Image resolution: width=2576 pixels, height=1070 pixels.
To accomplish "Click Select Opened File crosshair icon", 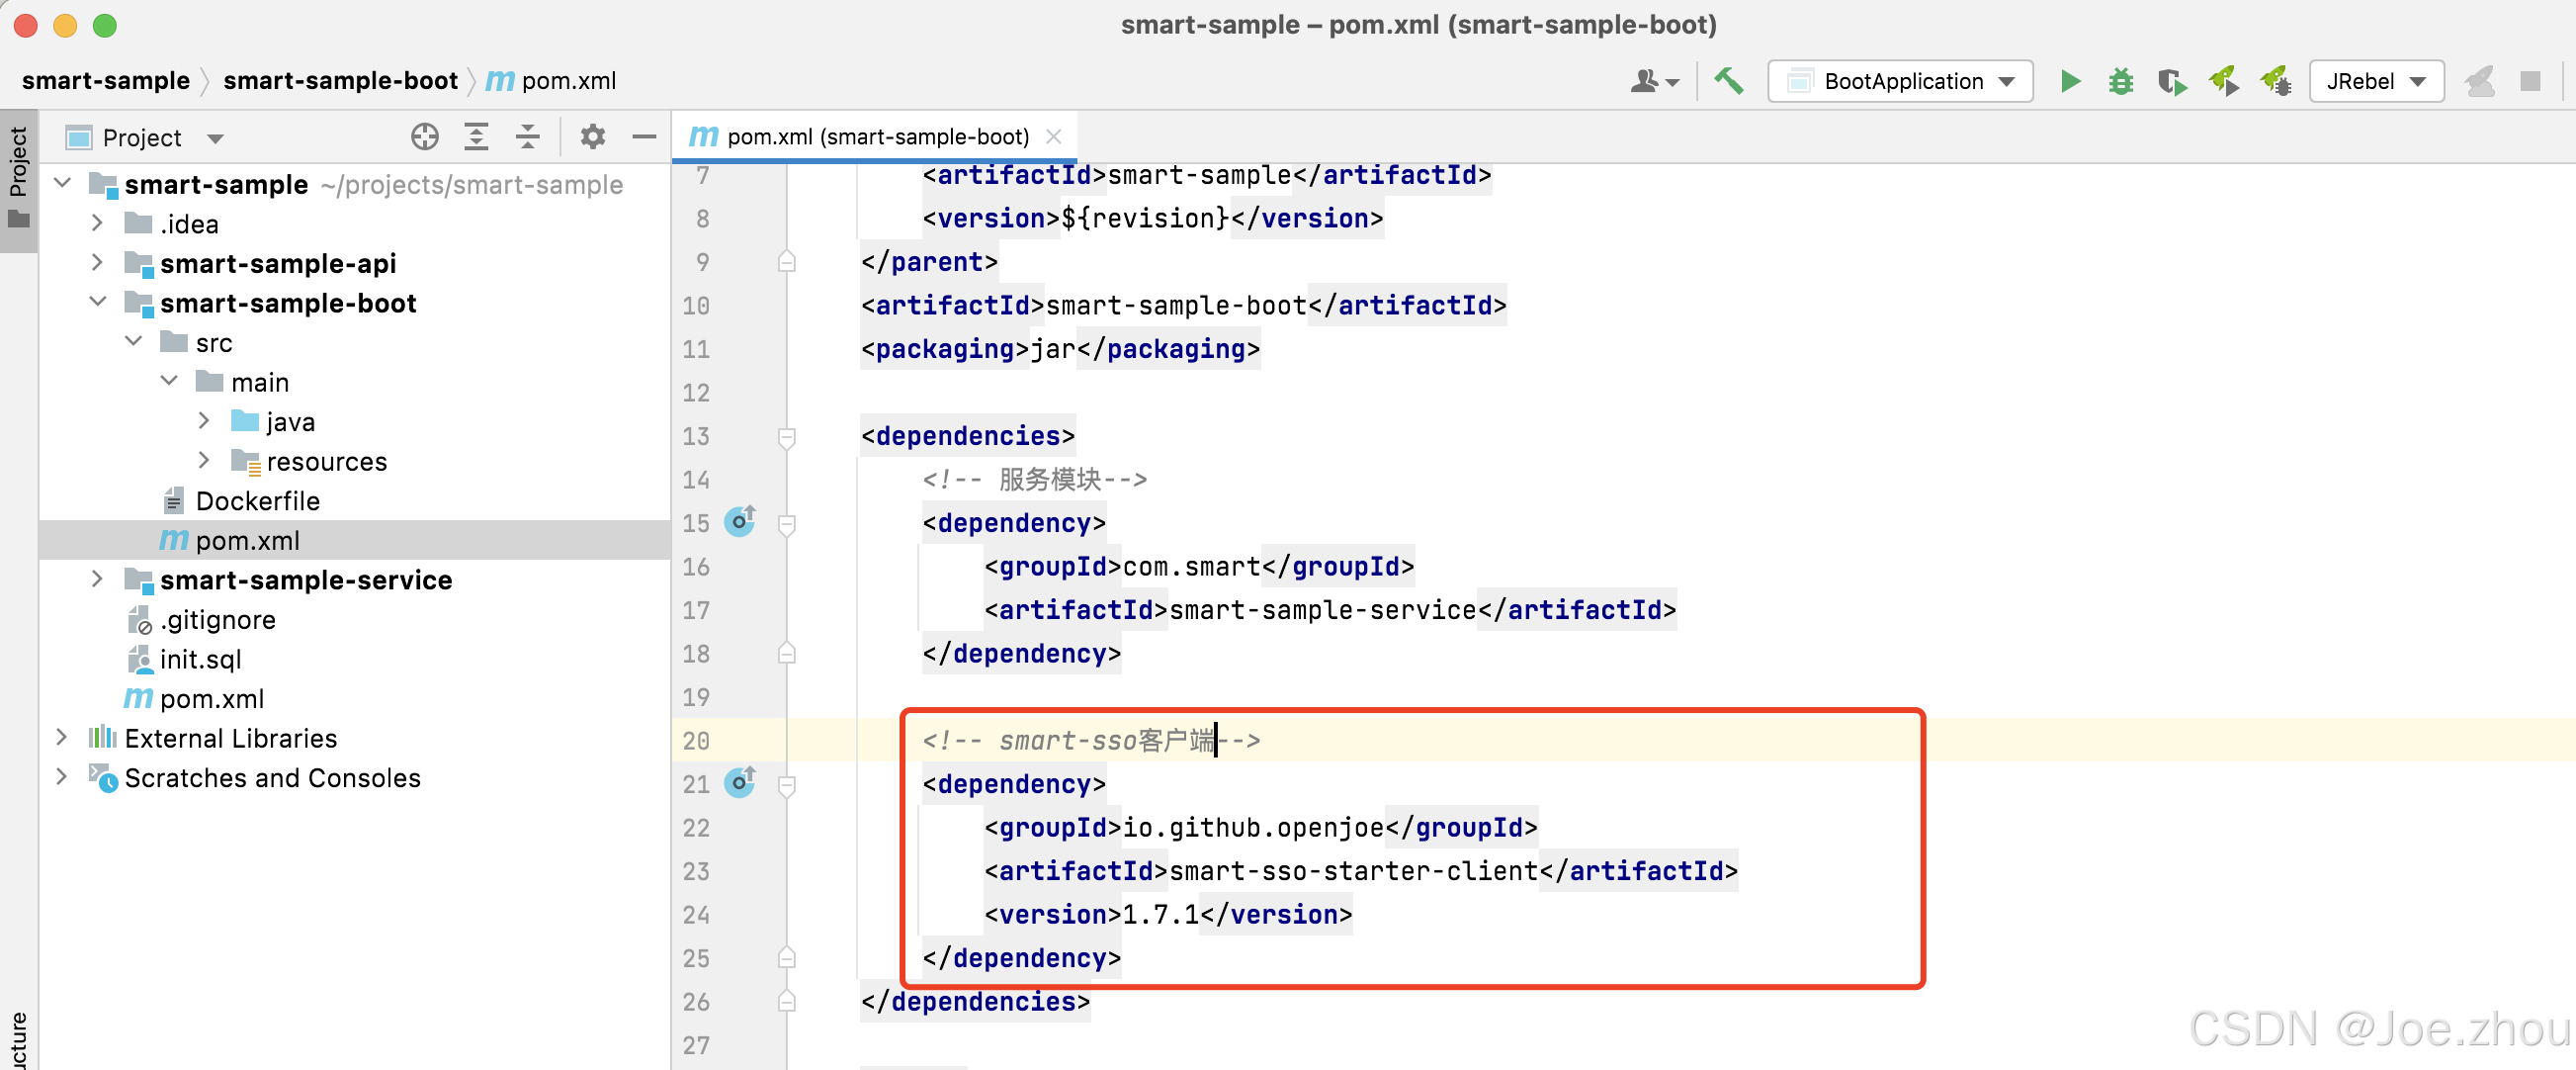I will (425, 137).
